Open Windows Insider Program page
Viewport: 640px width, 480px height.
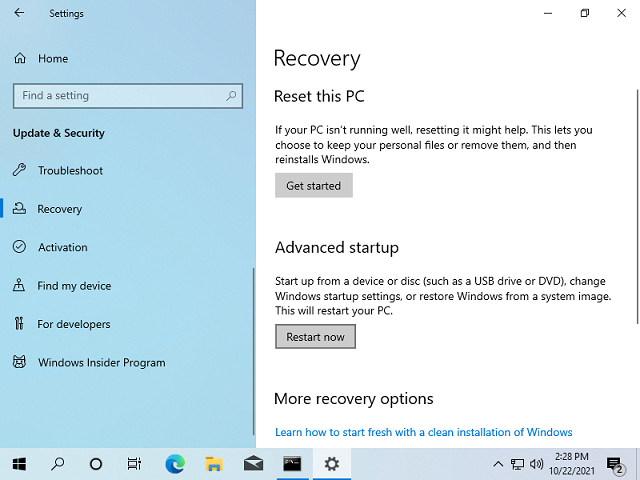click(102, 362)
